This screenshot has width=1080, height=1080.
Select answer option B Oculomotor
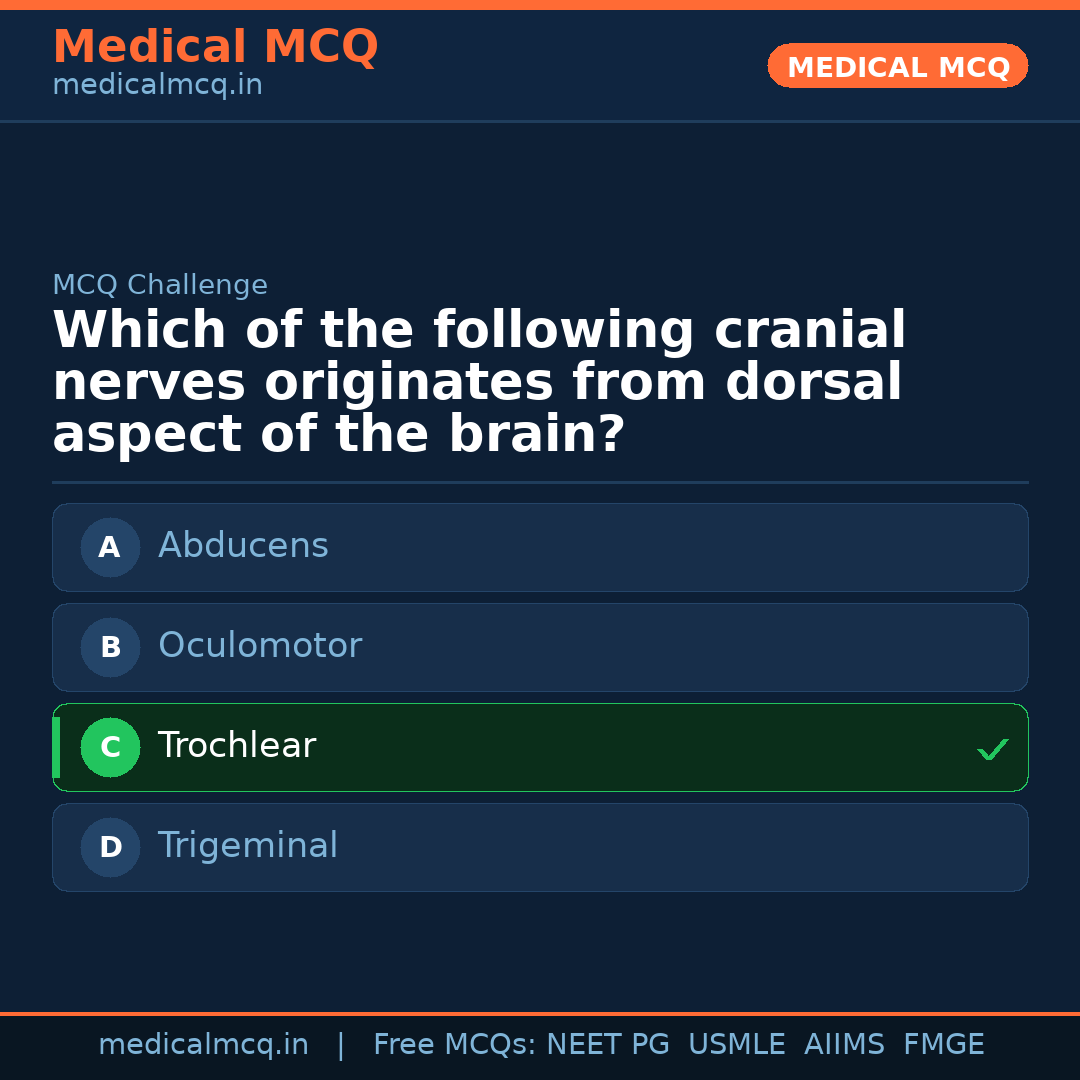tap(540, 647)
